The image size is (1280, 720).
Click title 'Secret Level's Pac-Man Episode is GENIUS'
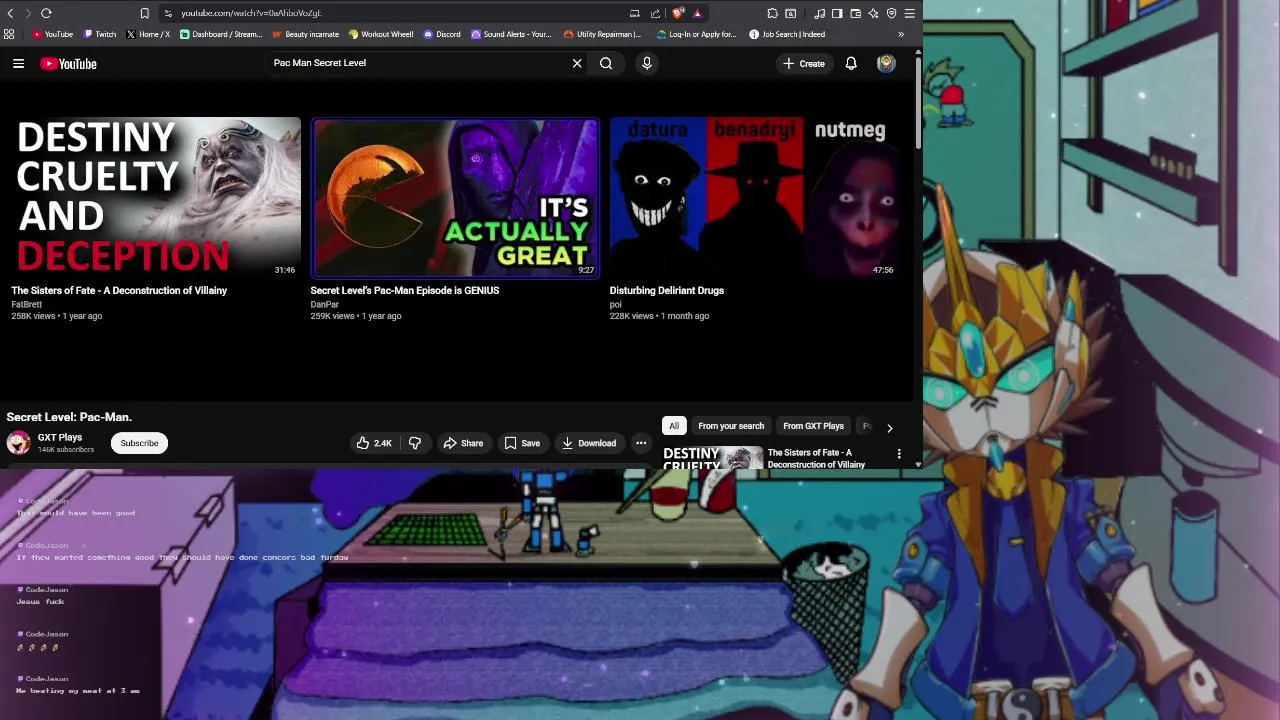point(405,290)
